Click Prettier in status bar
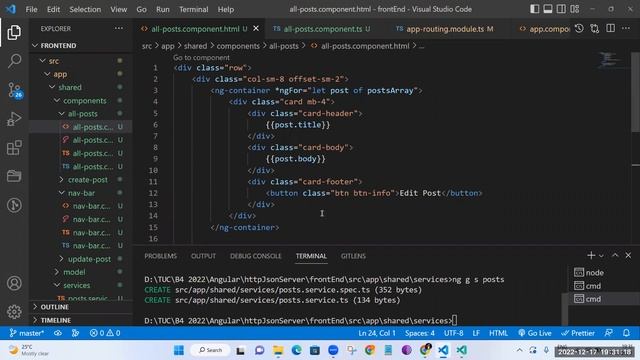 (578, 333)
